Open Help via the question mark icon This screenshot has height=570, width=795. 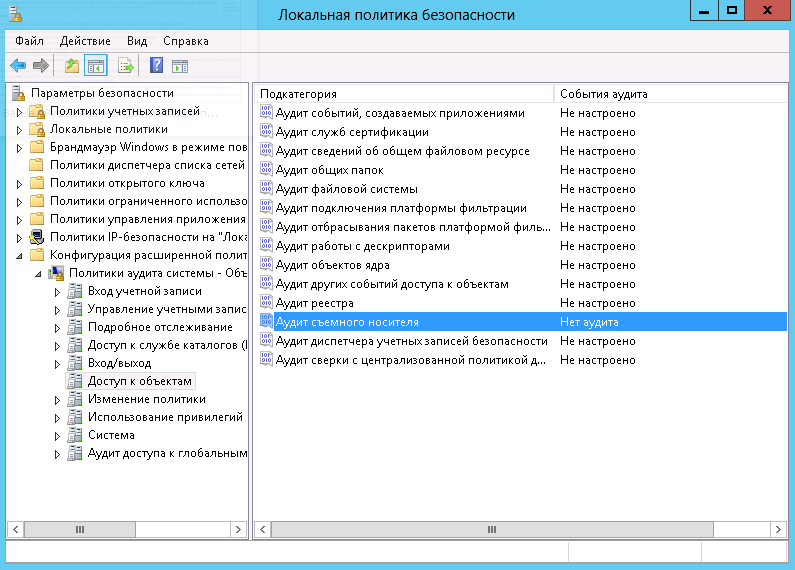(x=156, y=65)
